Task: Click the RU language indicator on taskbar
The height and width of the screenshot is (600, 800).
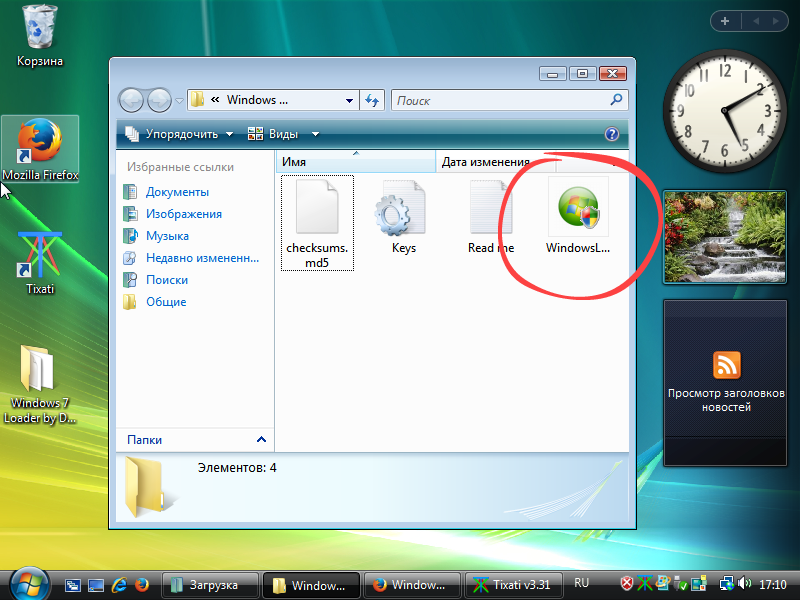Action: 581,583
